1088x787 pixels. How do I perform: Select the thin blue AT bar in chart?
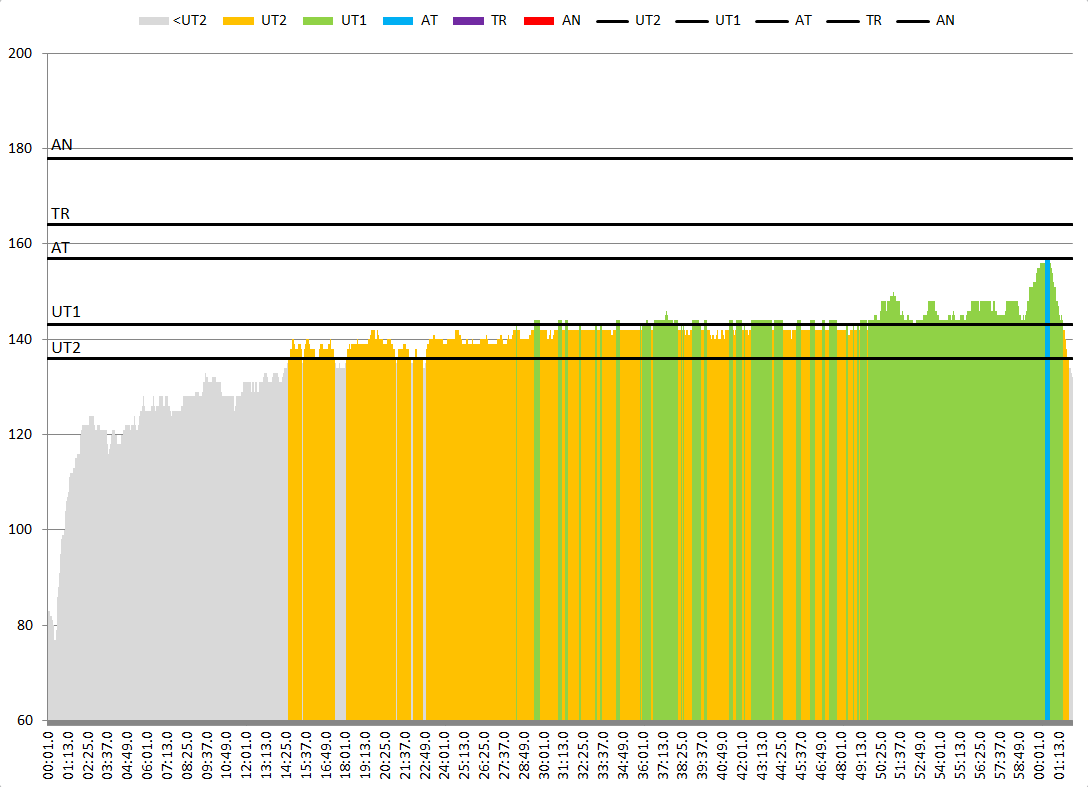[1047, 500]
